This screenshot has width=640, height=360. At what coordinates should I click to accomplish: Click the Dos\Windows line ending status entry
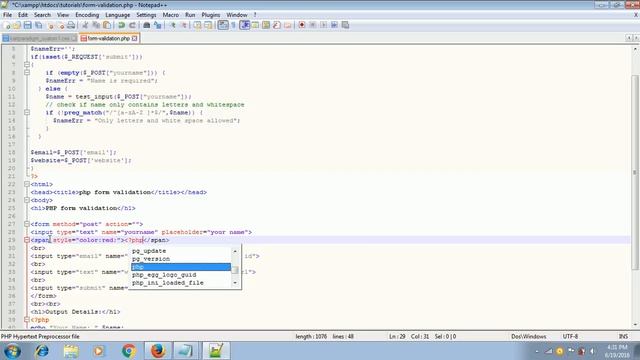(529, 336)
